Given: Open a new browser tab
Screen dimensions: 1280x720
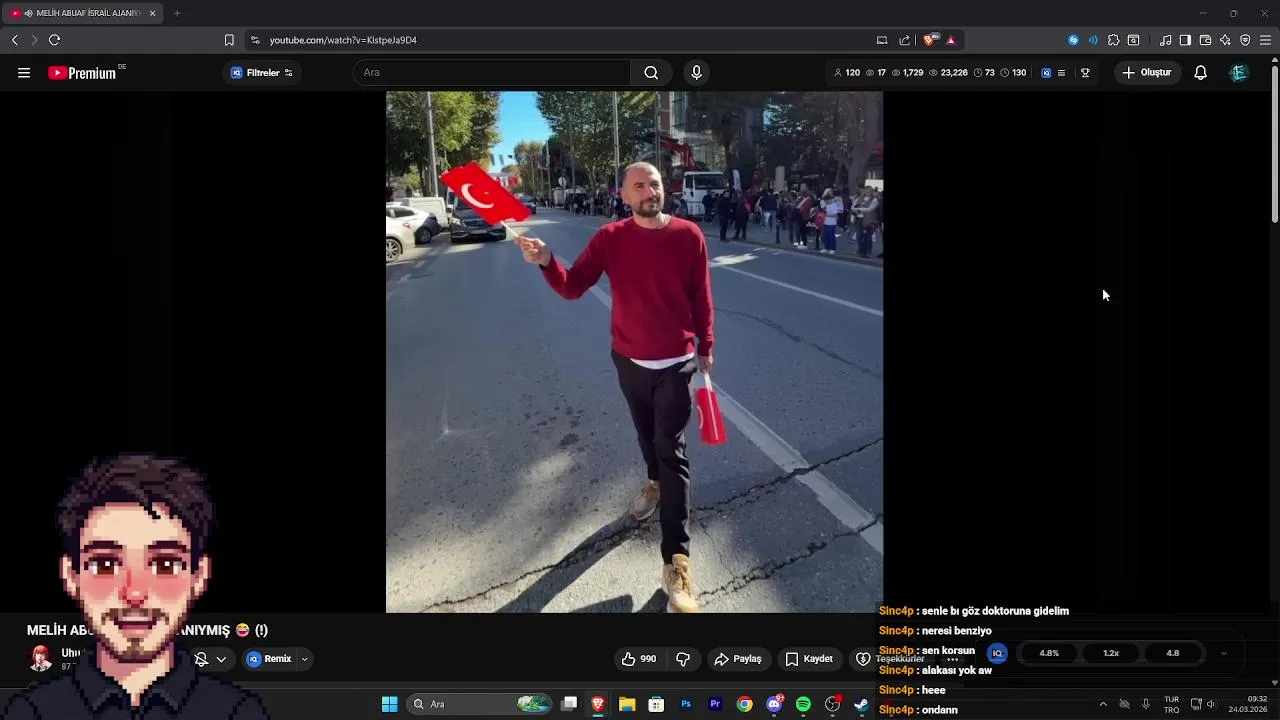Looking at the screenshot, I should [177, 13].
